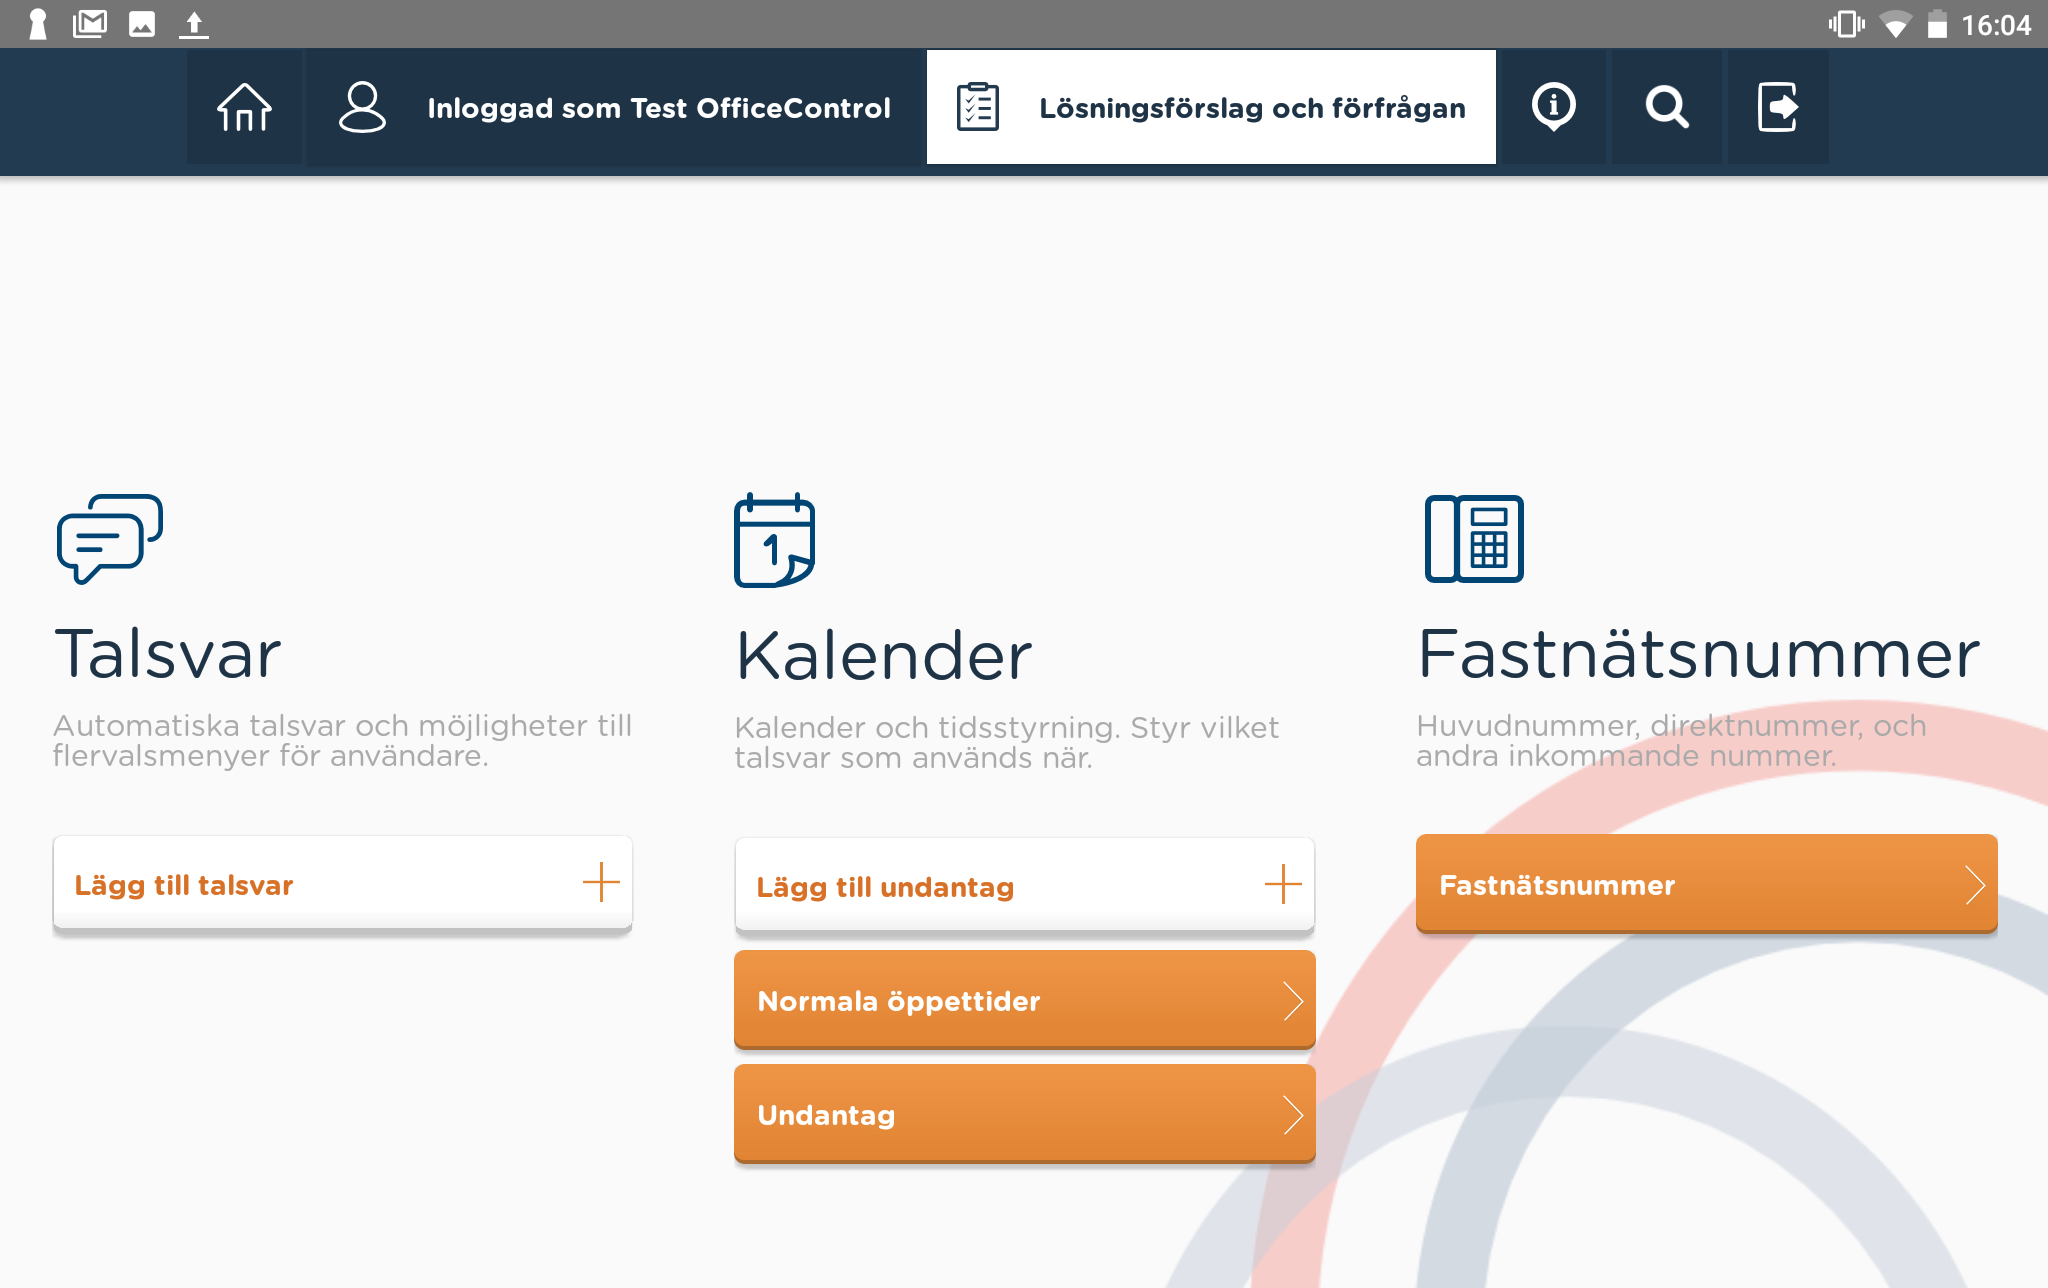
Task: Tap the text 'Automatiska talsvar och möjligheter till'
Action: 343,725
